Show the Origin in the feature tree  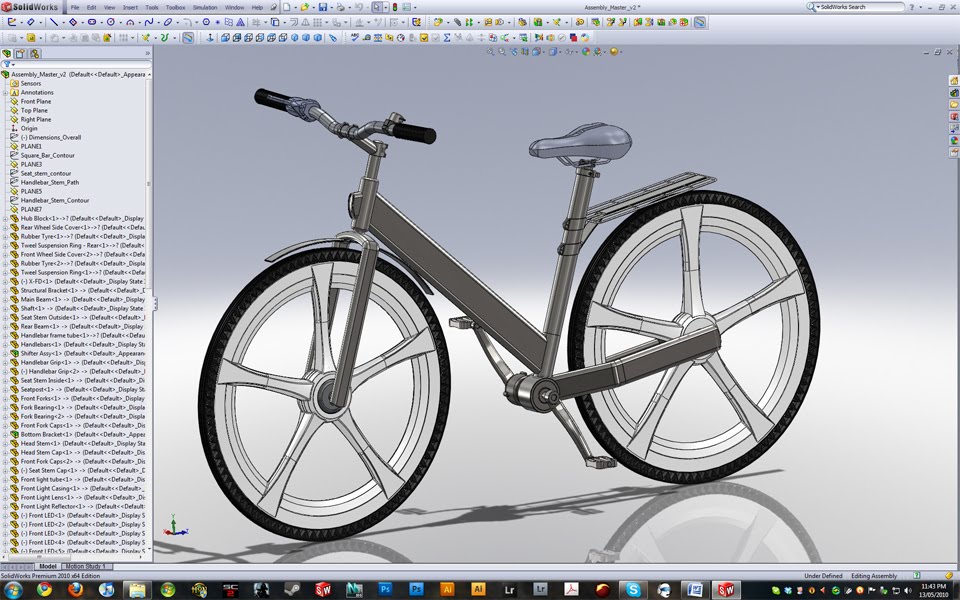(x=32, y=128)
